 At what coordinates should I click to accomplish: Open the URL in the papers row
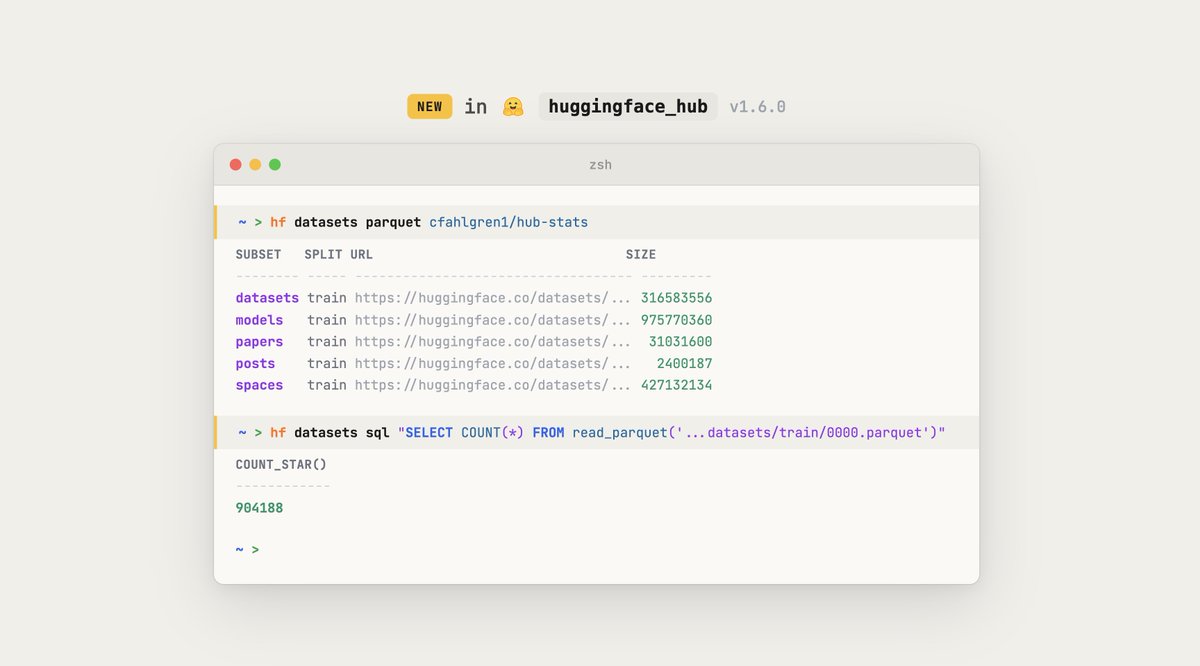coord(493,342)
